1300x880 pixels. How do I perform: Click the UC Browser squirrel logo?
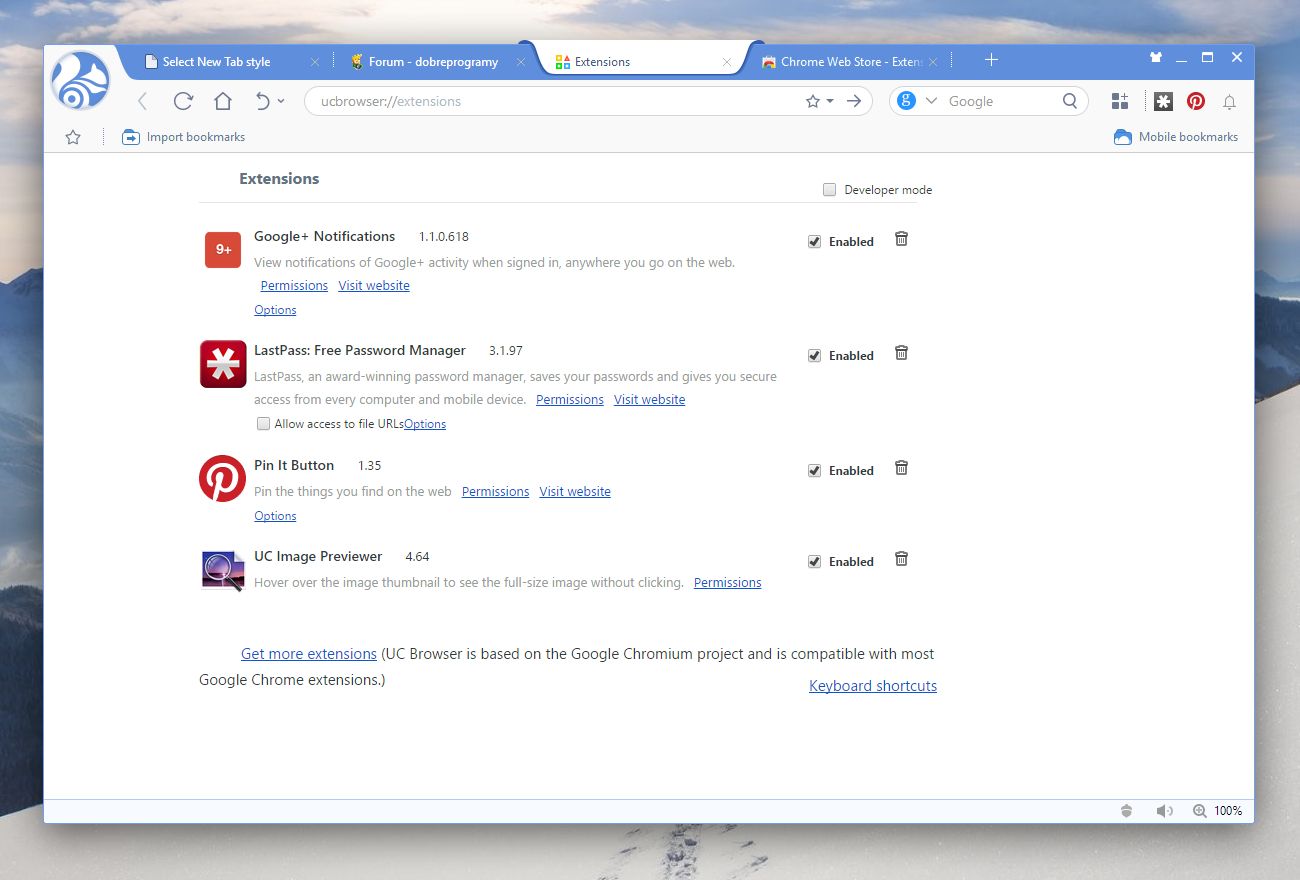coord(80,80)
